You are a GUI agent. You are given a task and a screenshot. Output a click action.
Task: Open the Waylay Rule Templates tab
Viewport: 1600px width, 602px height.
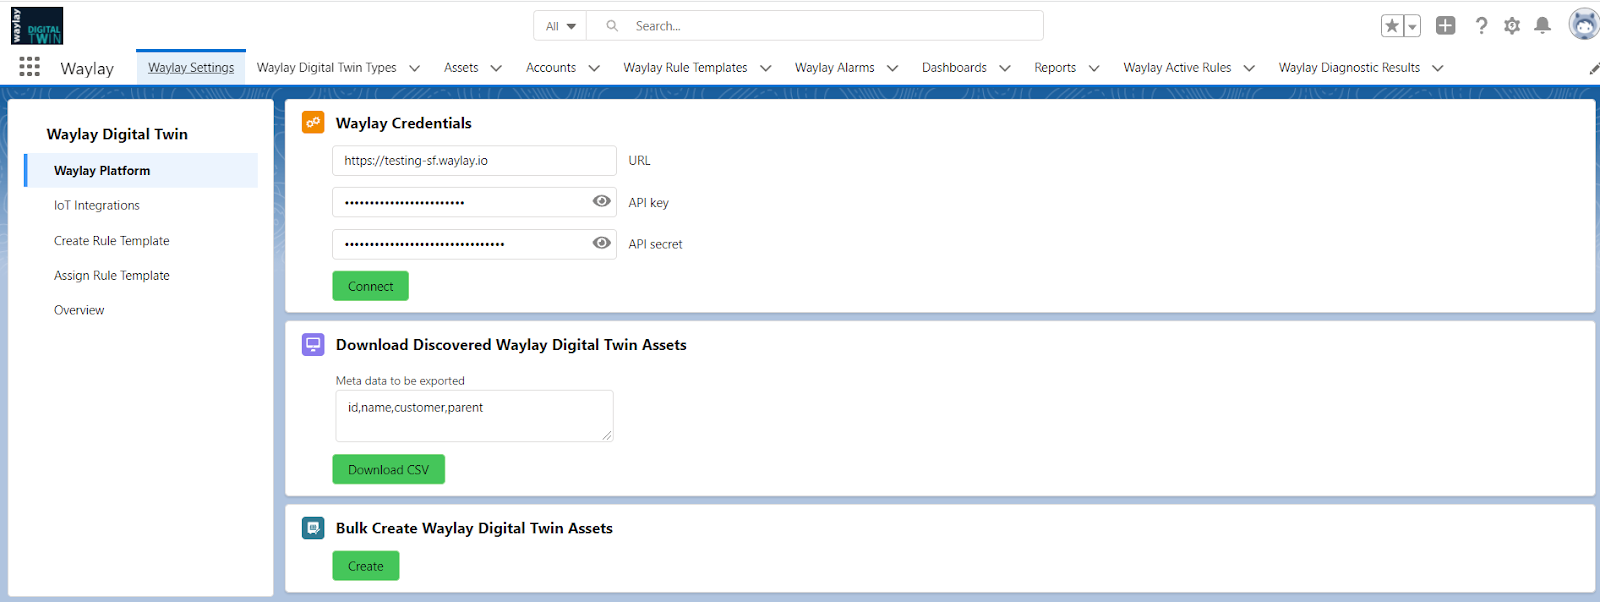click(685, 67)
